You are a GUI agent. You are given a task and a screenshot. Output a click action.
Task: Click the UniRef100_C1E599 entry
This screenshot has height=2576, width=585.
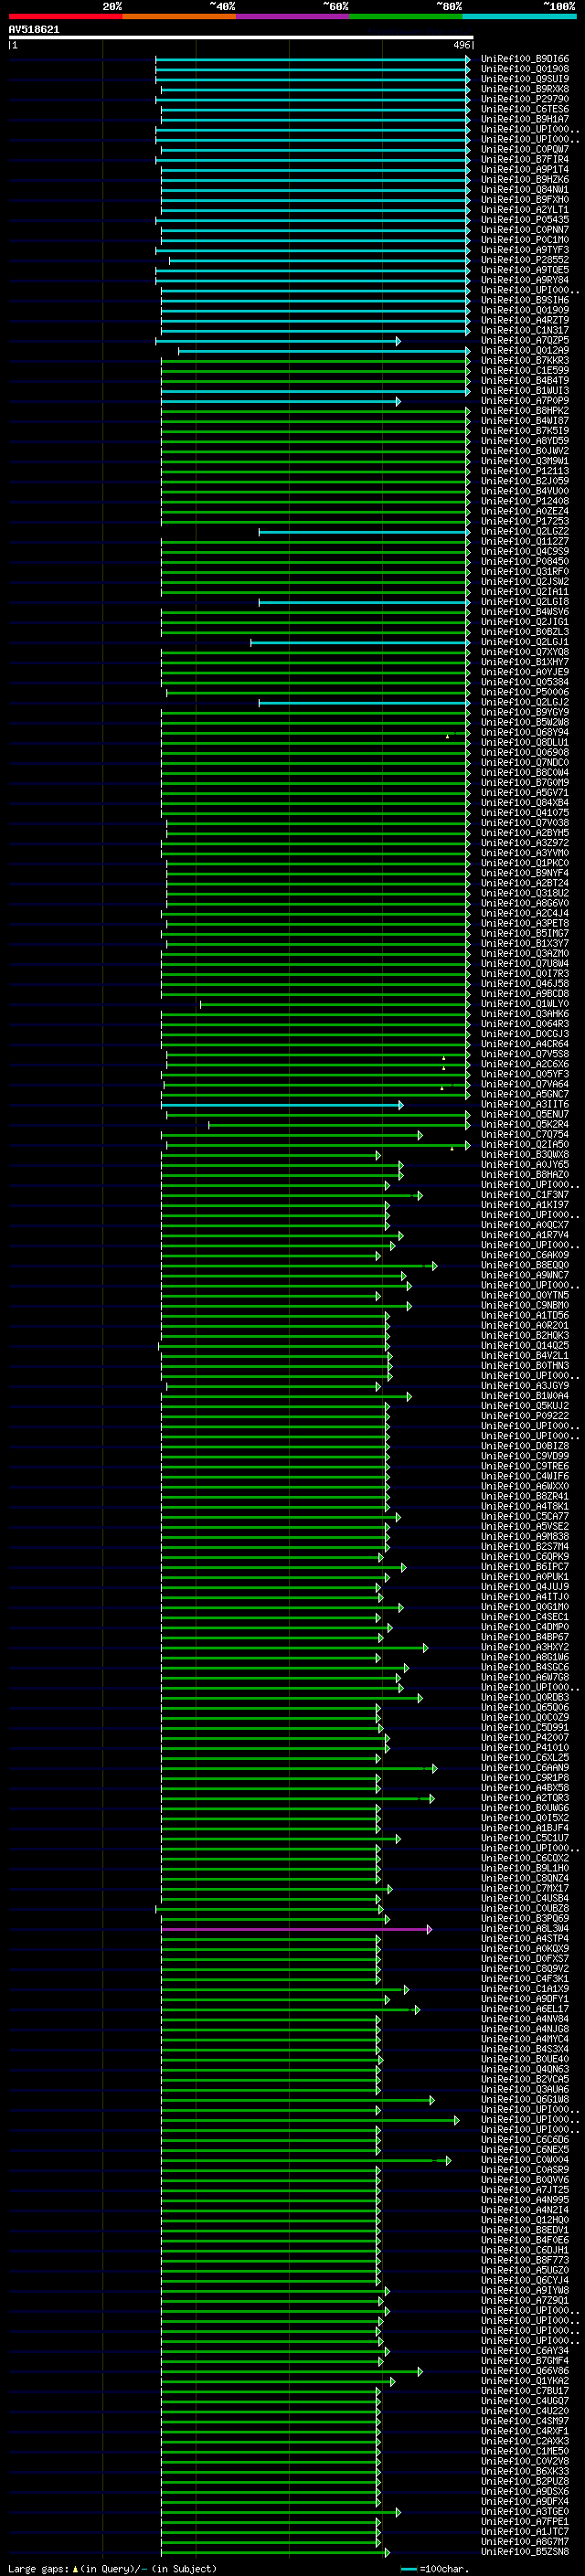click(525, 370)
